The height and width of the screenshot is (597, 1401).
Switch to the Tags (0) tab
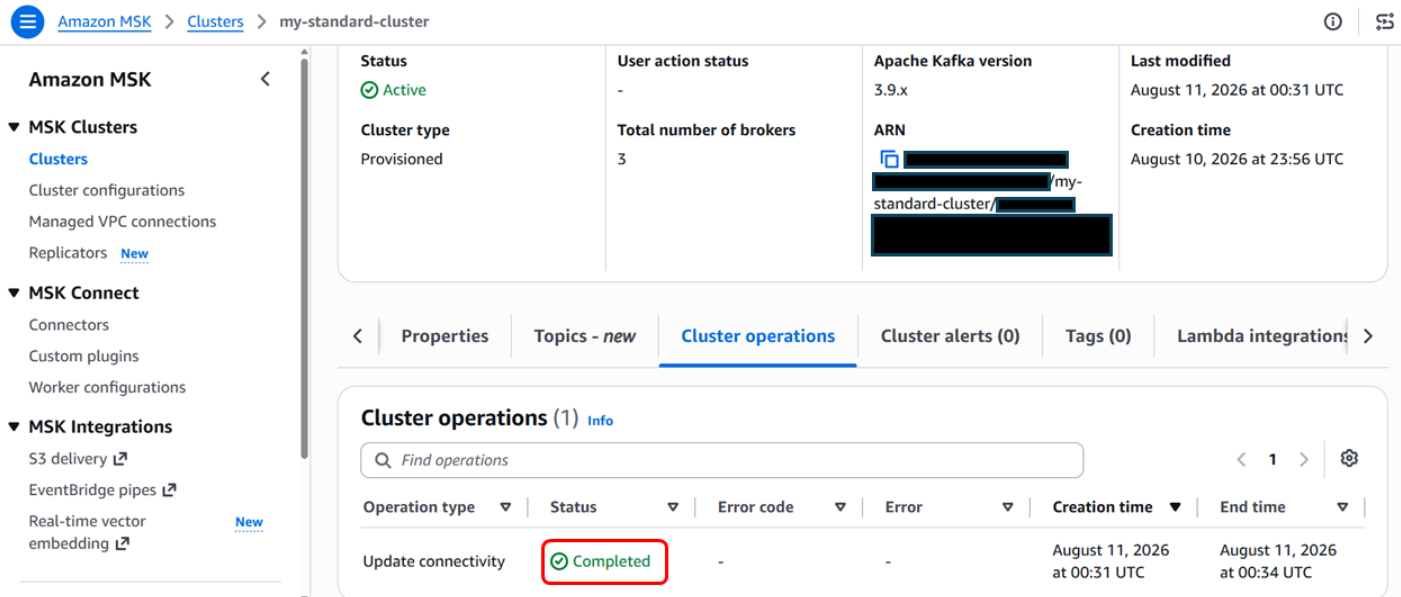click(x=1098, y=336)
